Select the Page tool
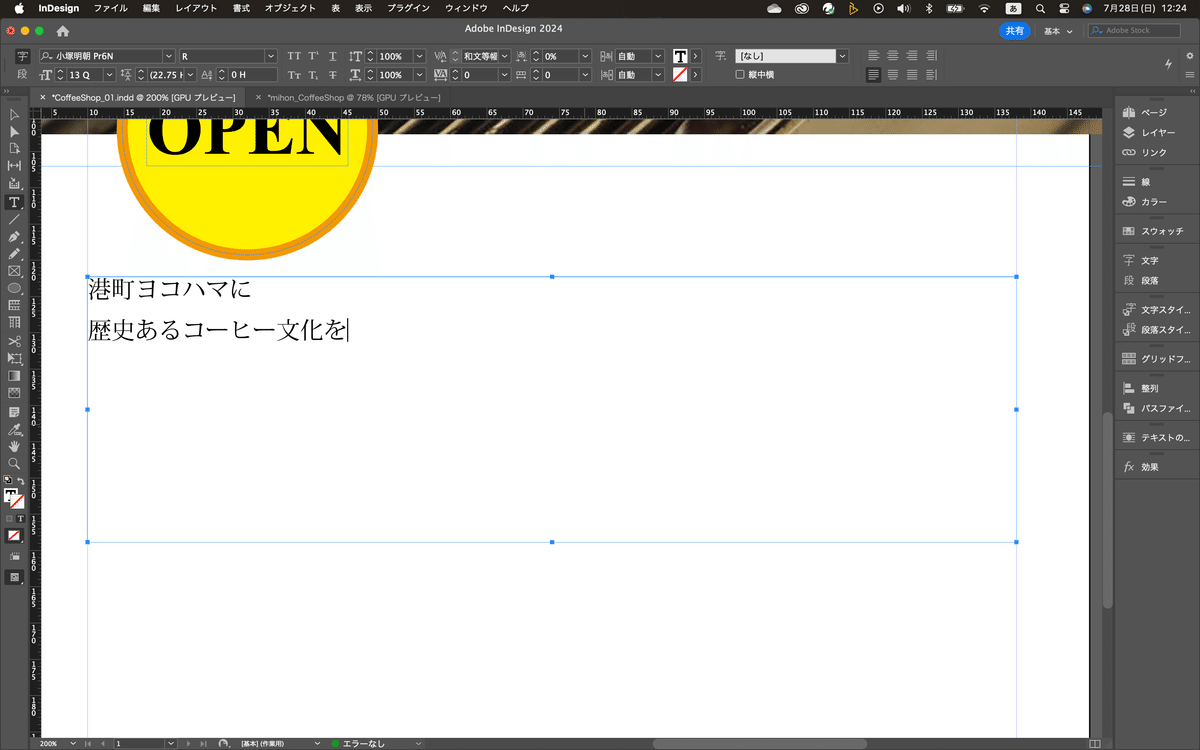1200x750 pixels. coord(14,149)
